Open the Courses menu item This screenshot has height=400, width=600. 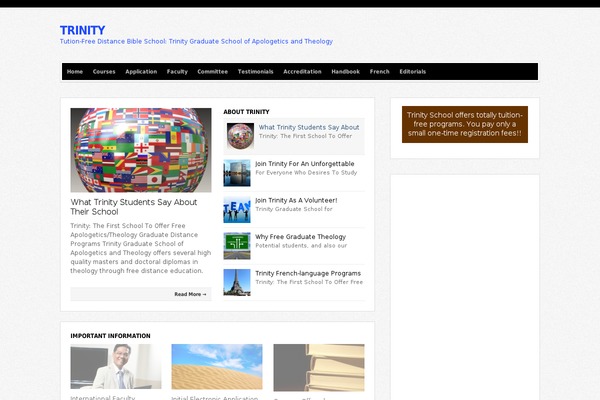(104, 72)
